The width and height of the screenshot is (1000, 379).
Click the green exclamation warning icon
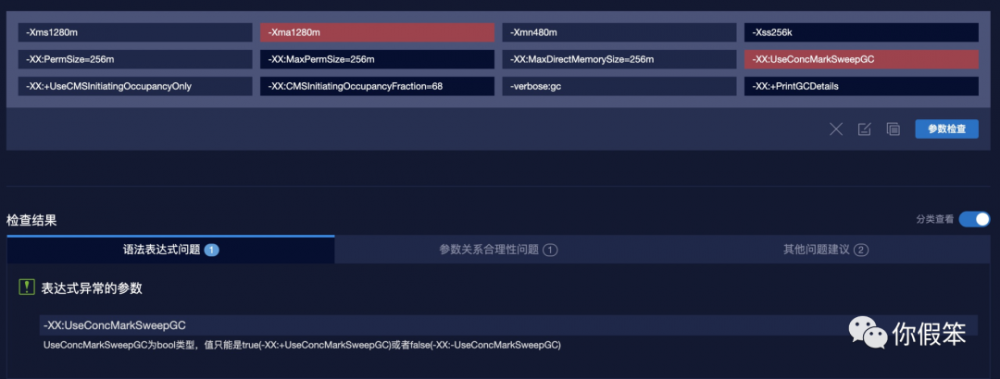(26, 288)
